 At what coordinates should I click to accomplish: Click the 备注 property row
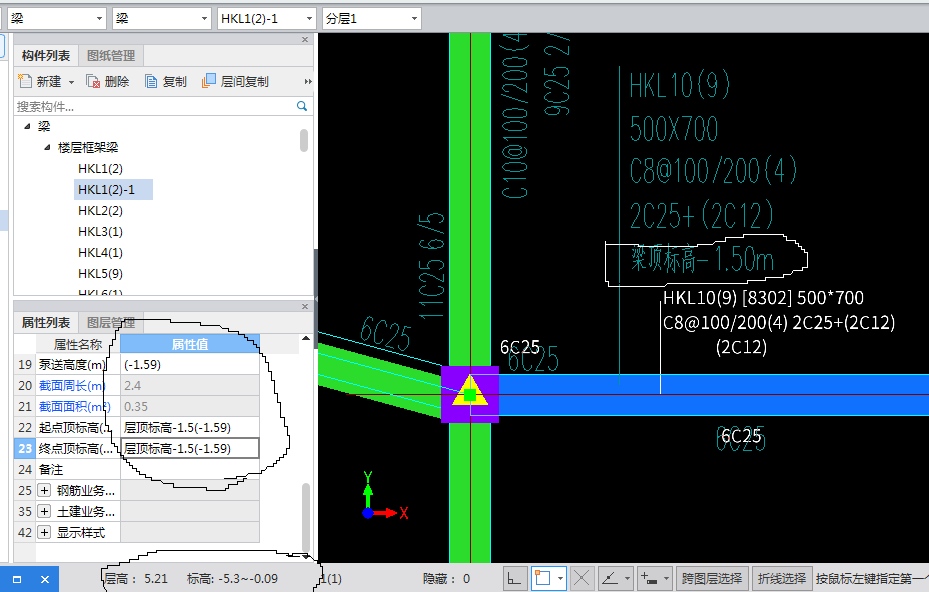(136, 469)
